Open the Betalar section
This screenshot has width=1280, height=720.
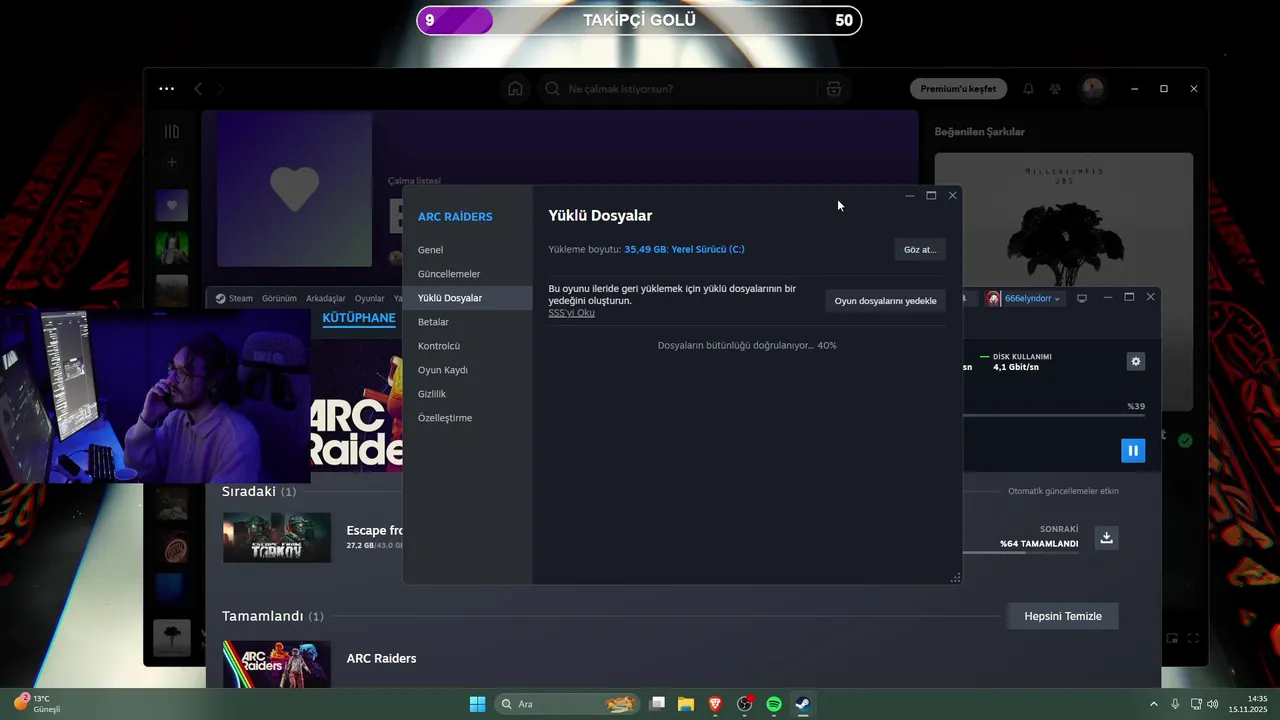(x=468, y=322)
